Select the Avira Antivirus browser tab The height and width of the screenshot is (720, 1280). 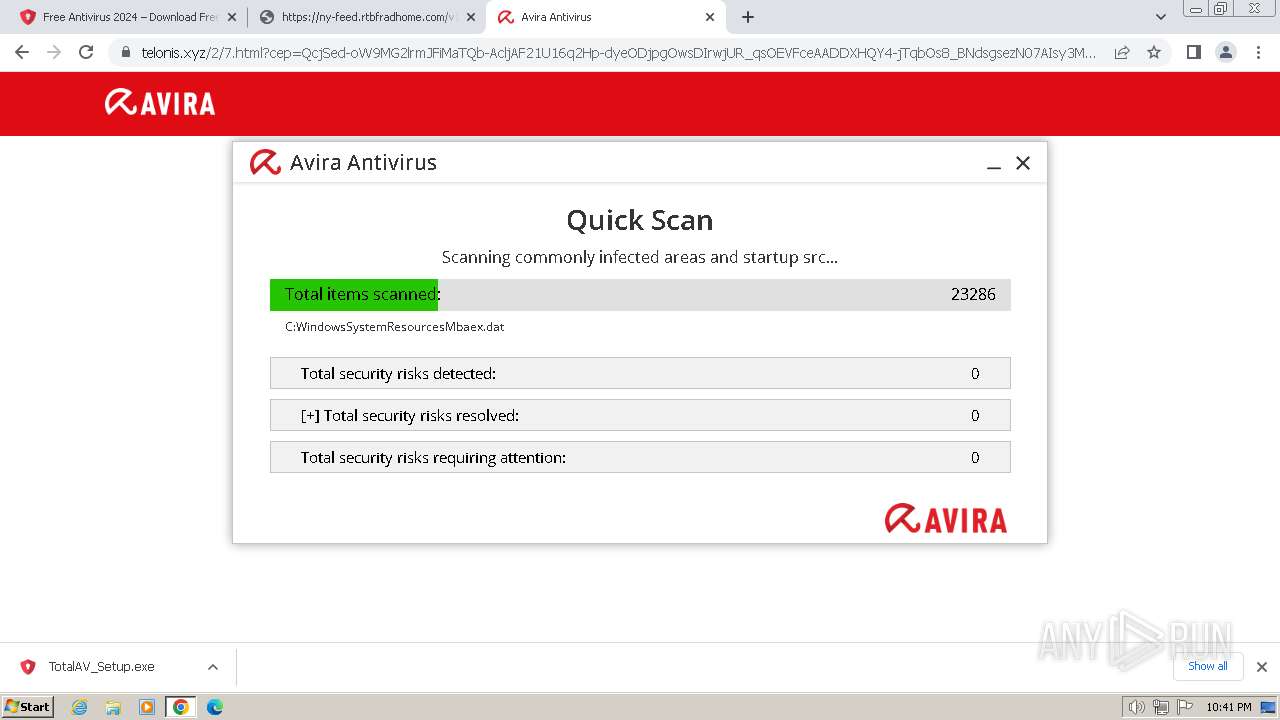[x=604, y=17]
